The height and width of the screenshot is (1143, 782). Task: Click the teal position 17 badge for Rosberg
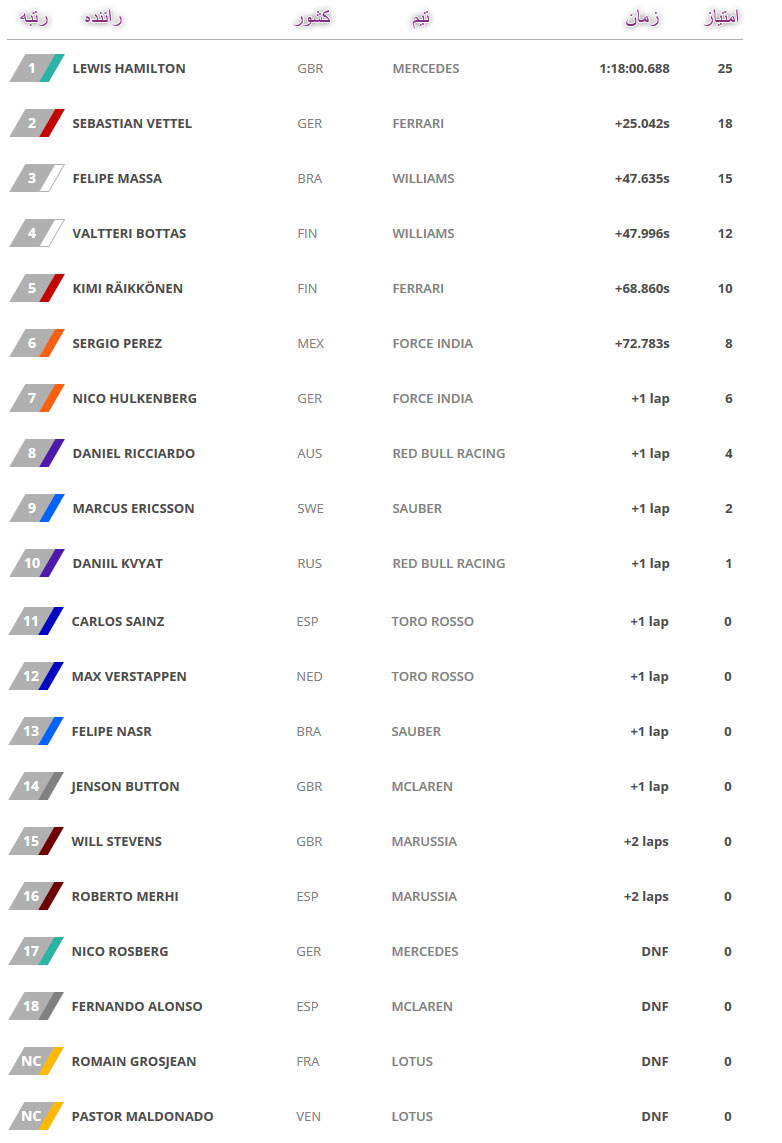pyautogui.click(x=36, y=951)
